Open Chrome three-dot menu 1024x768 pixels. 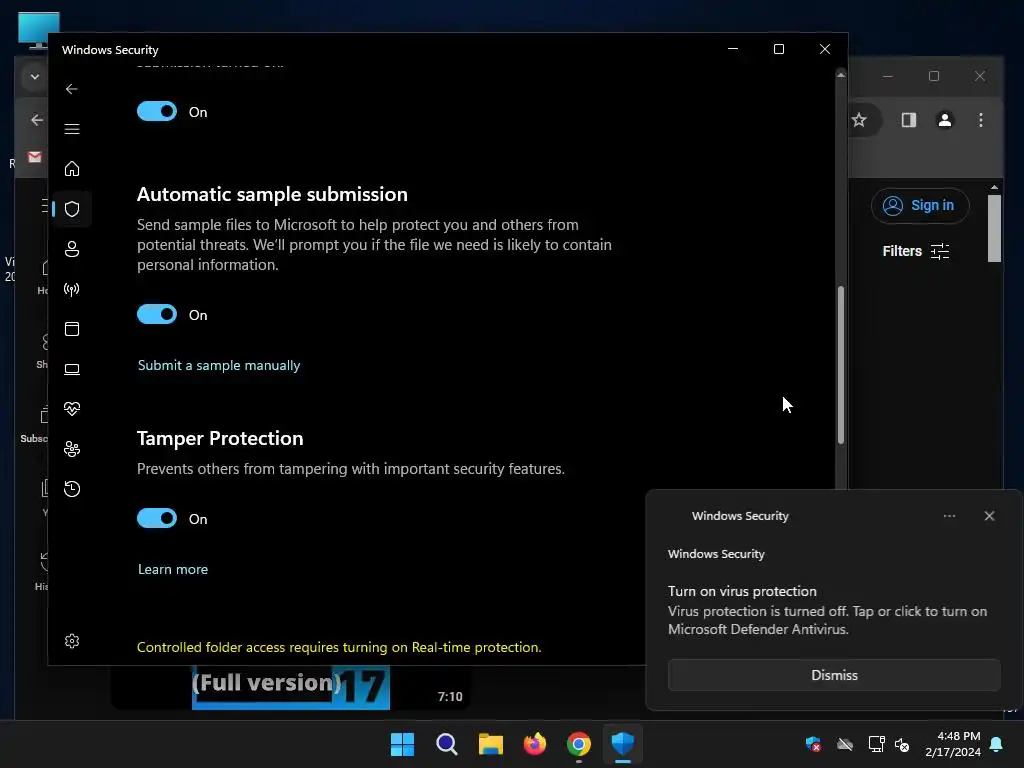(980, 120)
